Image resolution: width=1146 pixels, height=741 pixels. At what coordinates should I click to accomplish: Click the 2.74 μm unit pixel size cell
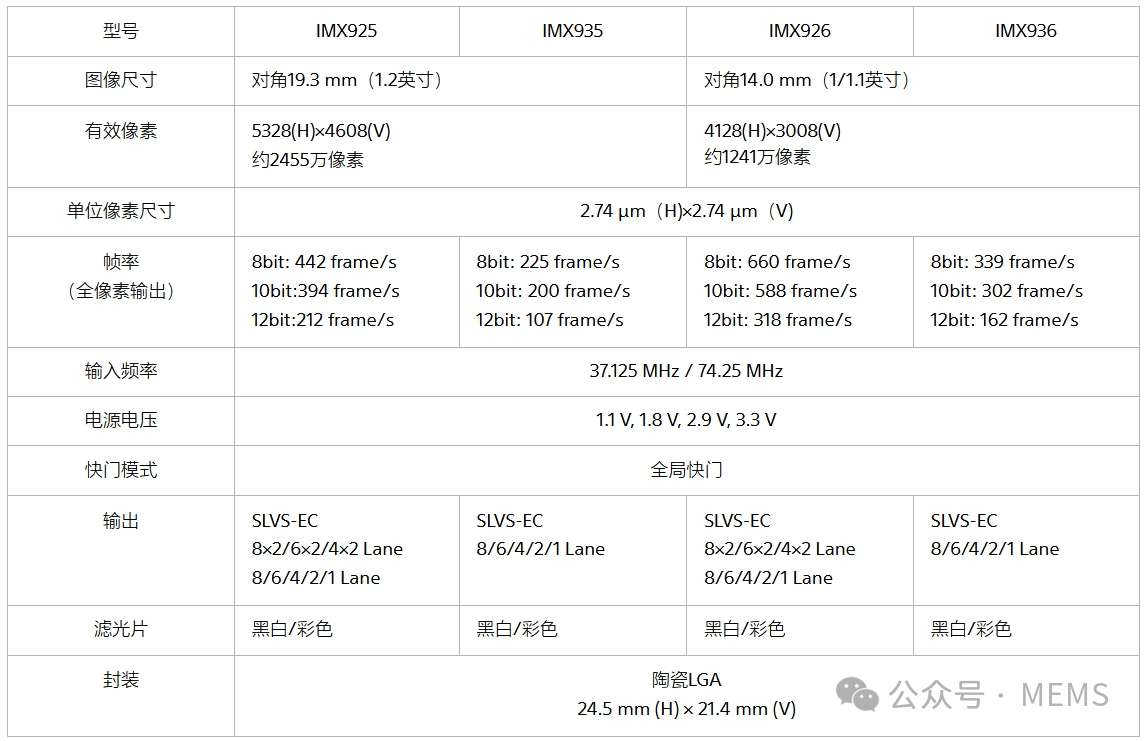pyautogui.click(x=686, y=211)
